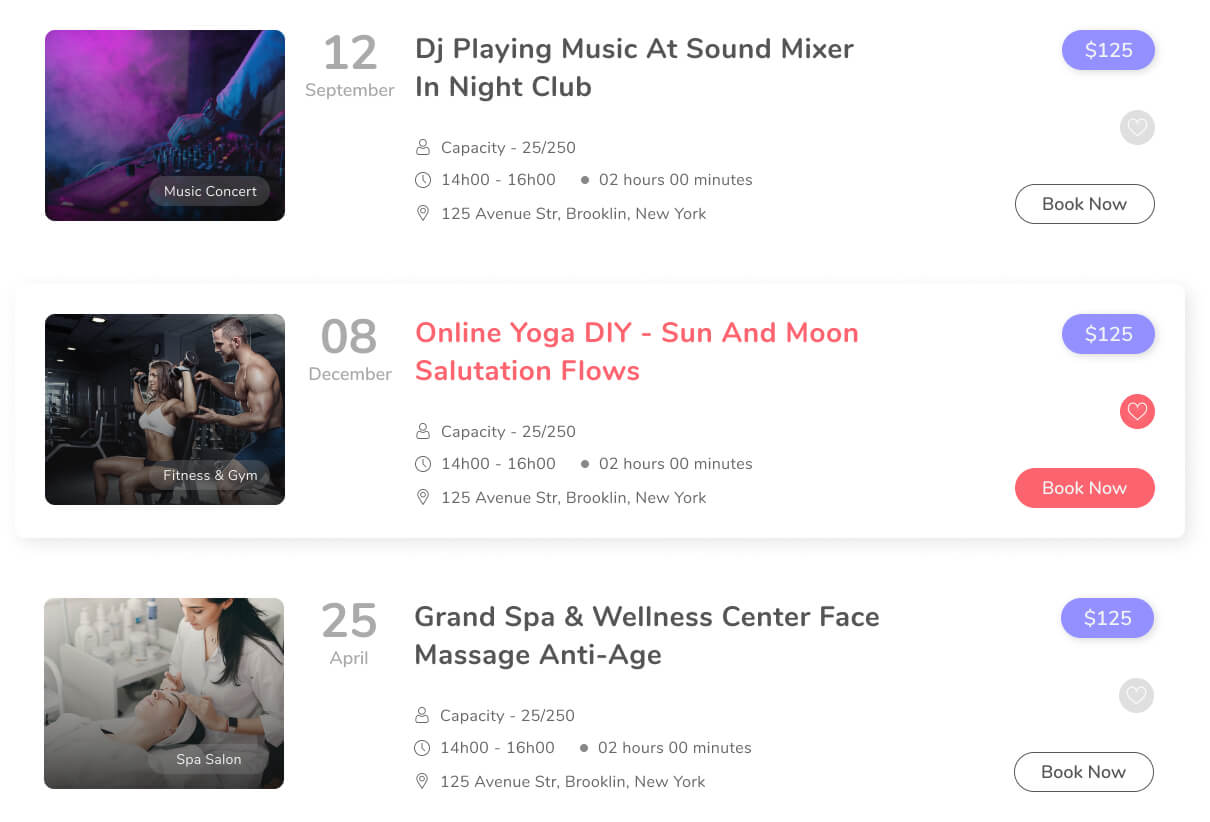Click the clock icon on Yoga event
The width and height of the screenshot is (1210, 822).
(x=423, y=464)
